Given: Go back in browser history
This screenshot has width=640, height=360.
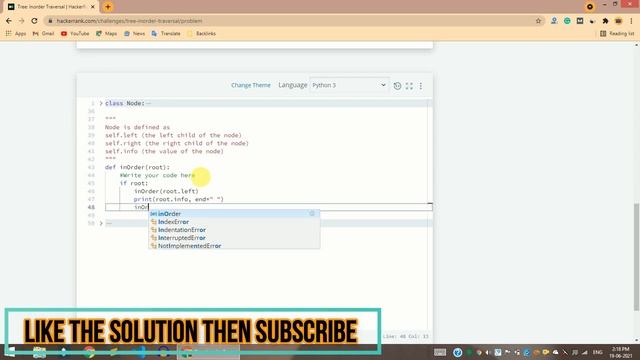Looking at the screenshot, I should pos(9,21).
